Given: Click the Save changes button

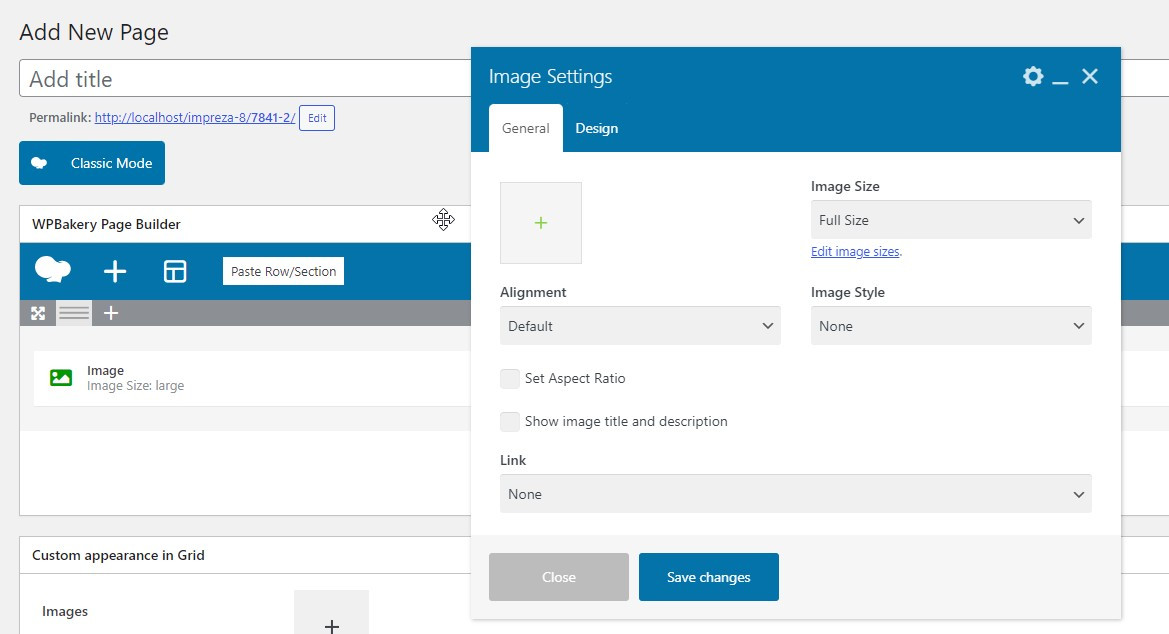Looking at the screenshot, I should [709, 577].
